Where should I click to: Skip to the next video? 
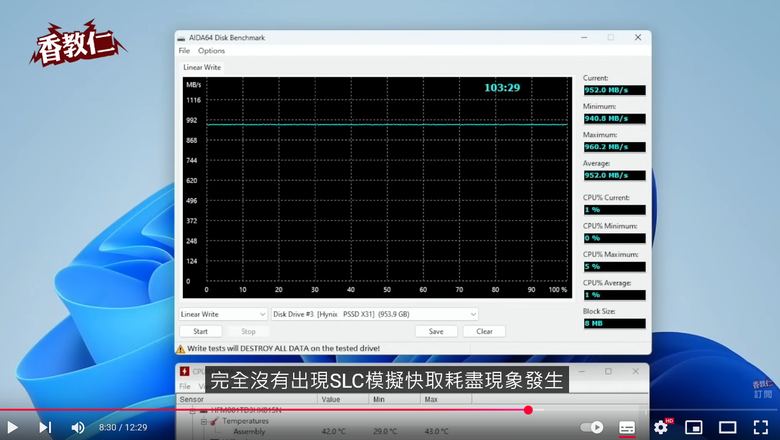[45, 427]
